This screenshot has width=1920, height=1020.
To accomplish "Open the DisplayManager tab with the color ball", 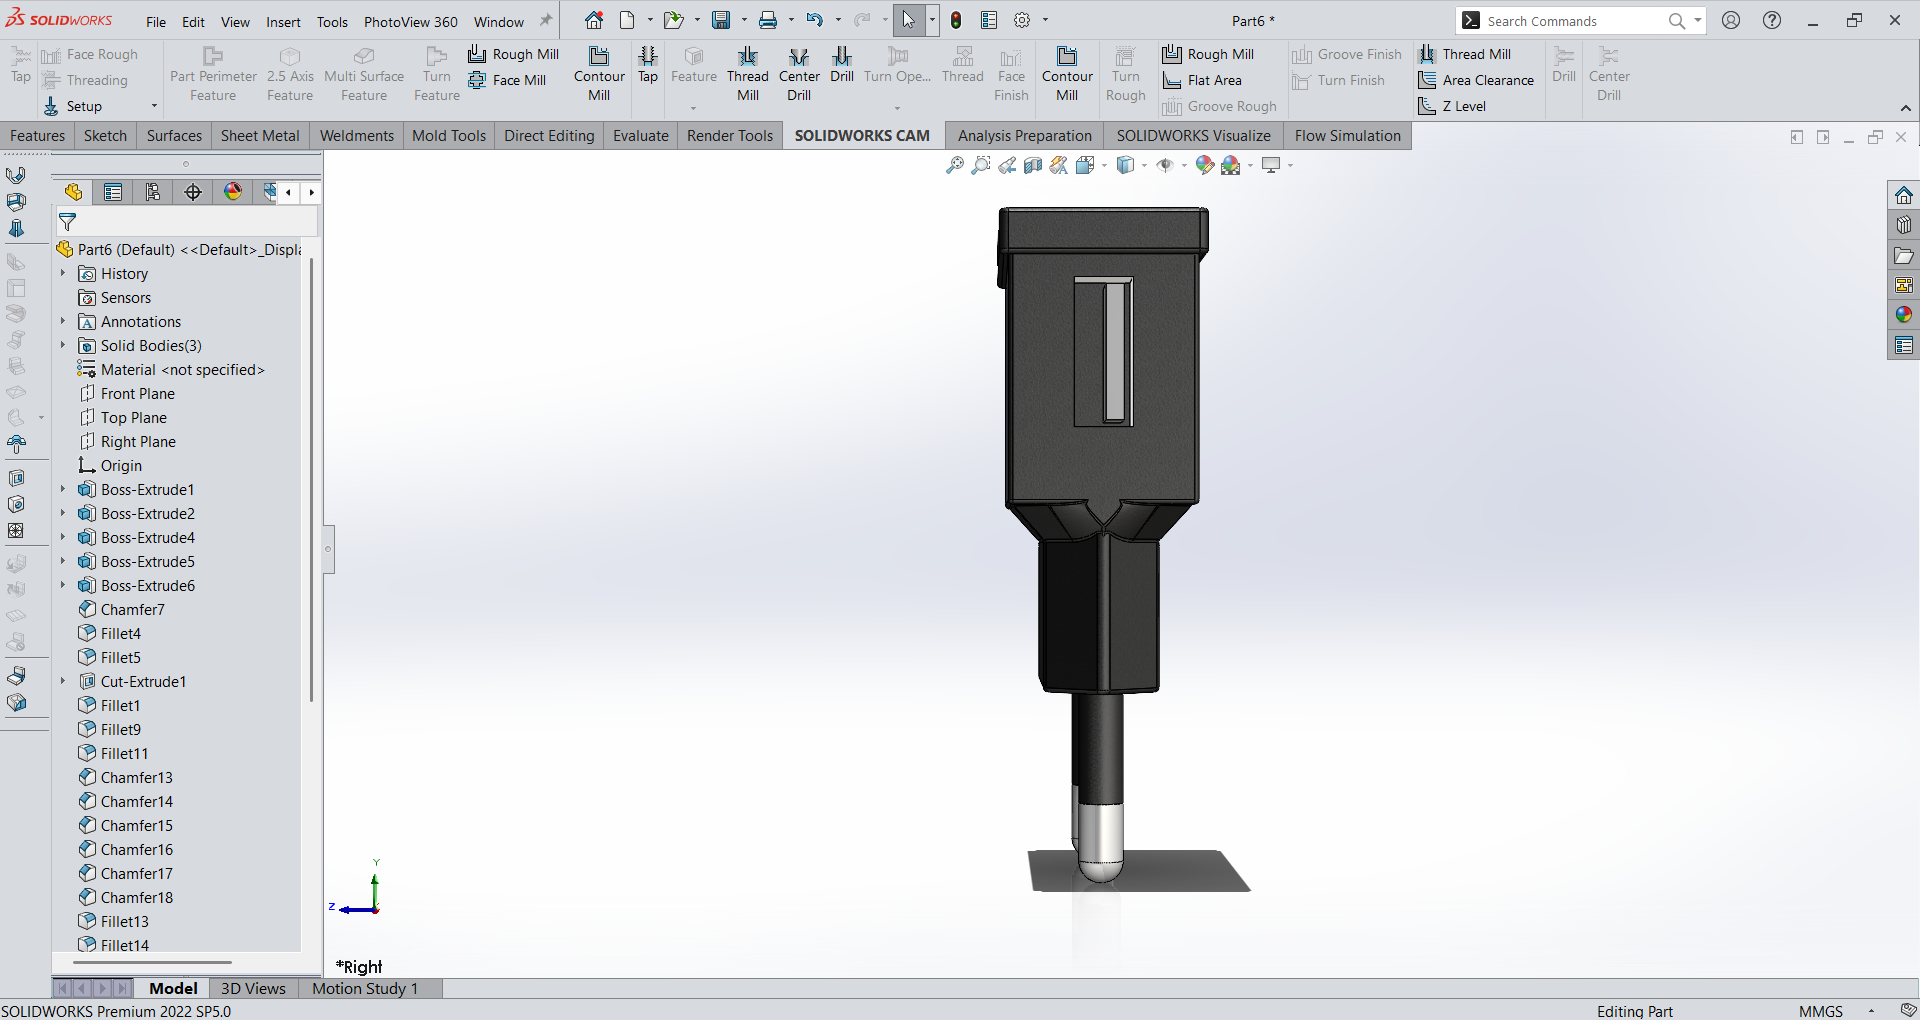I will 233,192.
